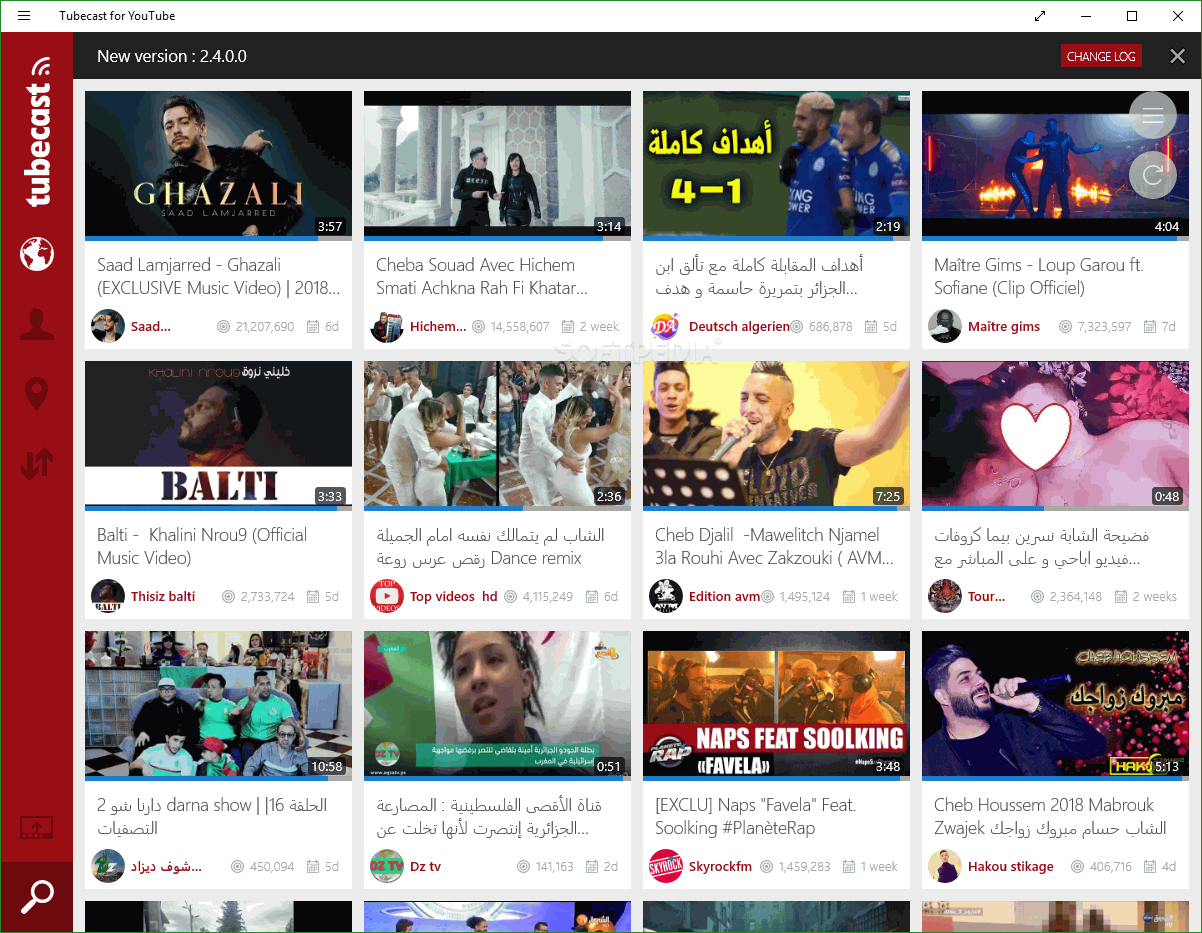Click the cast to screen icon in sidebar
1202x933 pixels.
37,828
